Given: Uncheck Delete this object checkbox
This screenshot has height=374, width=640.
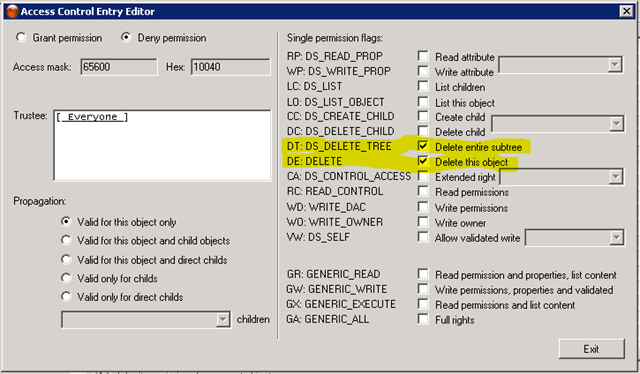Looking at the screenshot, I should 423,162.
